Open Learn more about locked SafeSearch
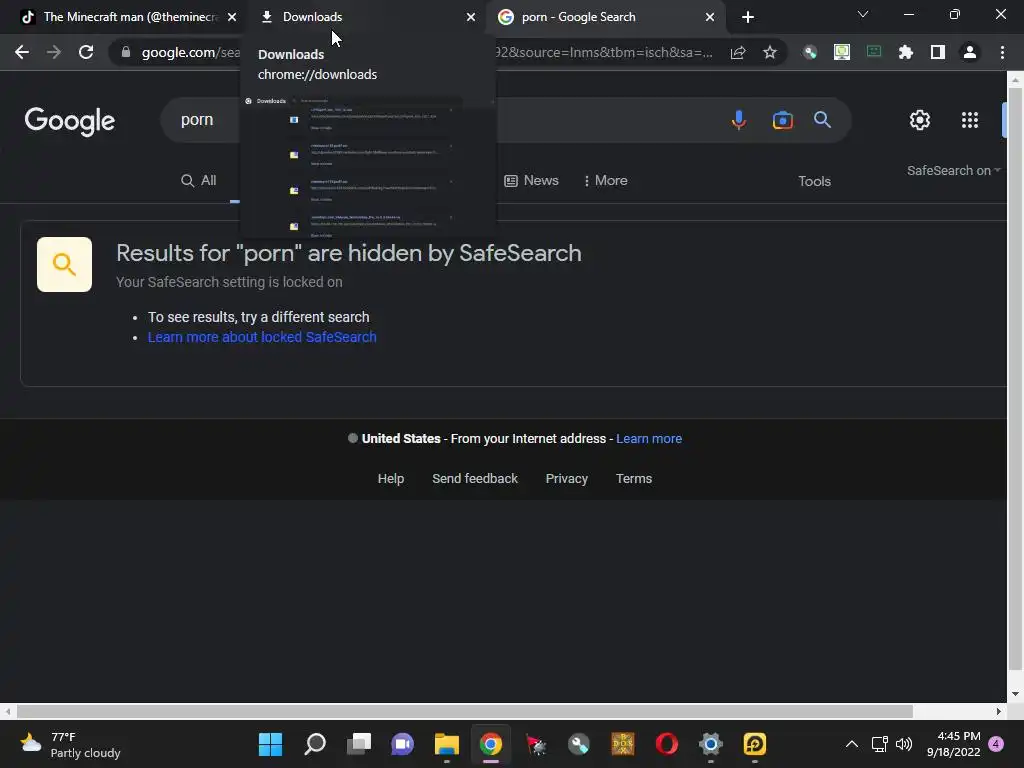The height and width of the screenshot is (768, 1024). pos(262,337)
